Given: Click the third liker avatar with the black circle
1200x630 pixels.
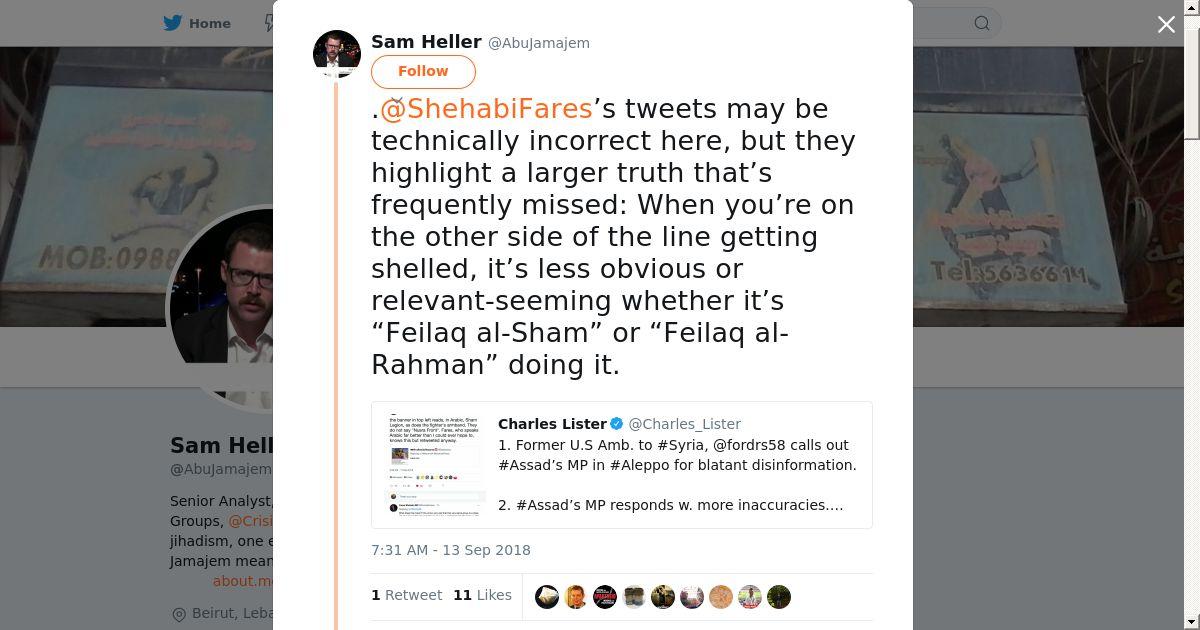Looking at the screenshot, I should coord(605,597).
